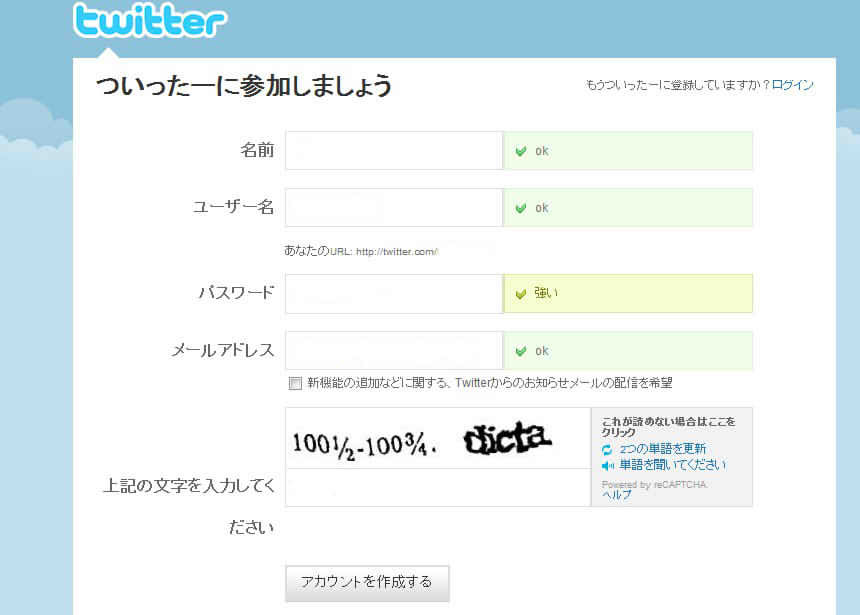Viewport: 860px width, 615px height.
Task: Click the 強い password strength indicator bar
Action: [628, 294]
